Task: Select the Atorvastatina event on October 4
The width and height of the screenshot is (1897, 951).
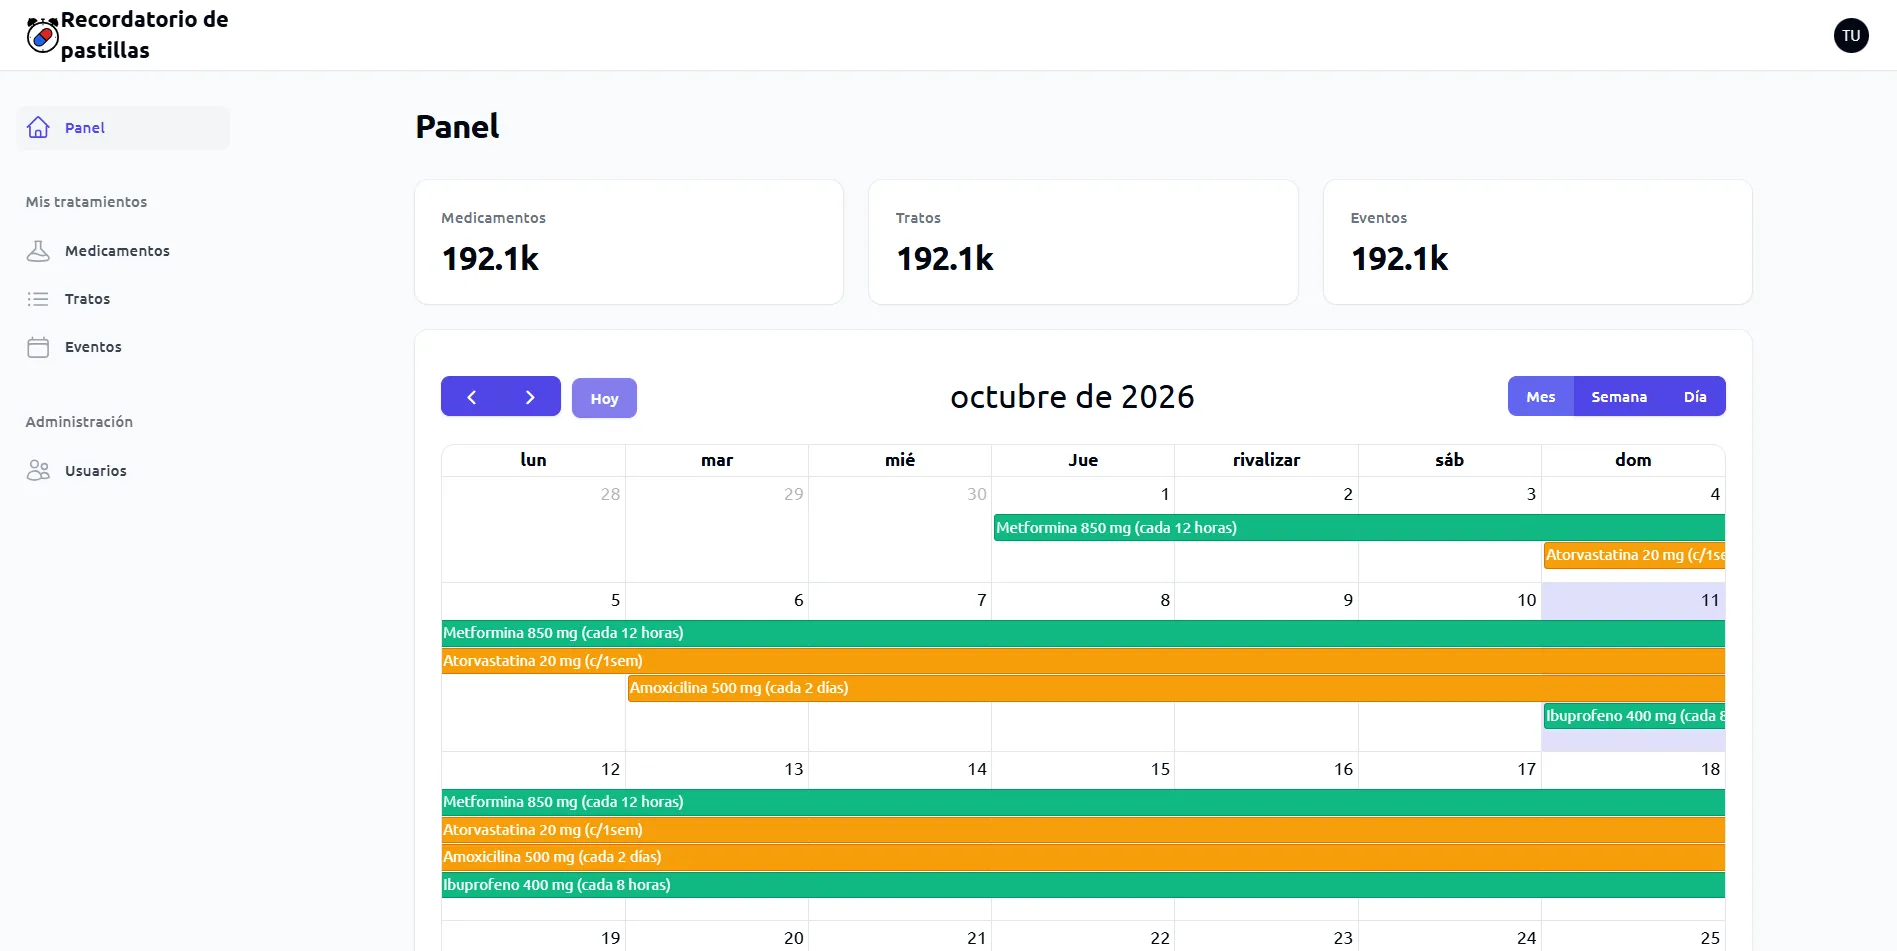Action: [x=1634, y=555]
